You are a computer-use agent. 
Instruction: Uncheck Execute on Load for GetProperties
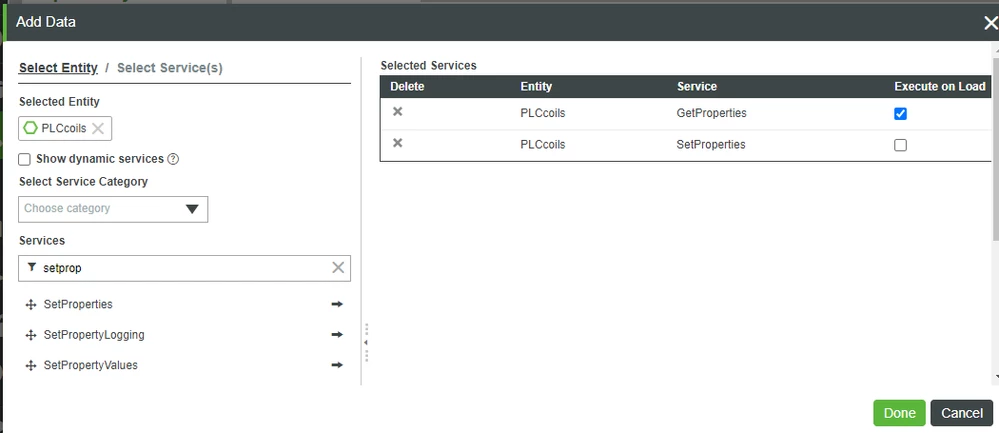tap(900, 114)
